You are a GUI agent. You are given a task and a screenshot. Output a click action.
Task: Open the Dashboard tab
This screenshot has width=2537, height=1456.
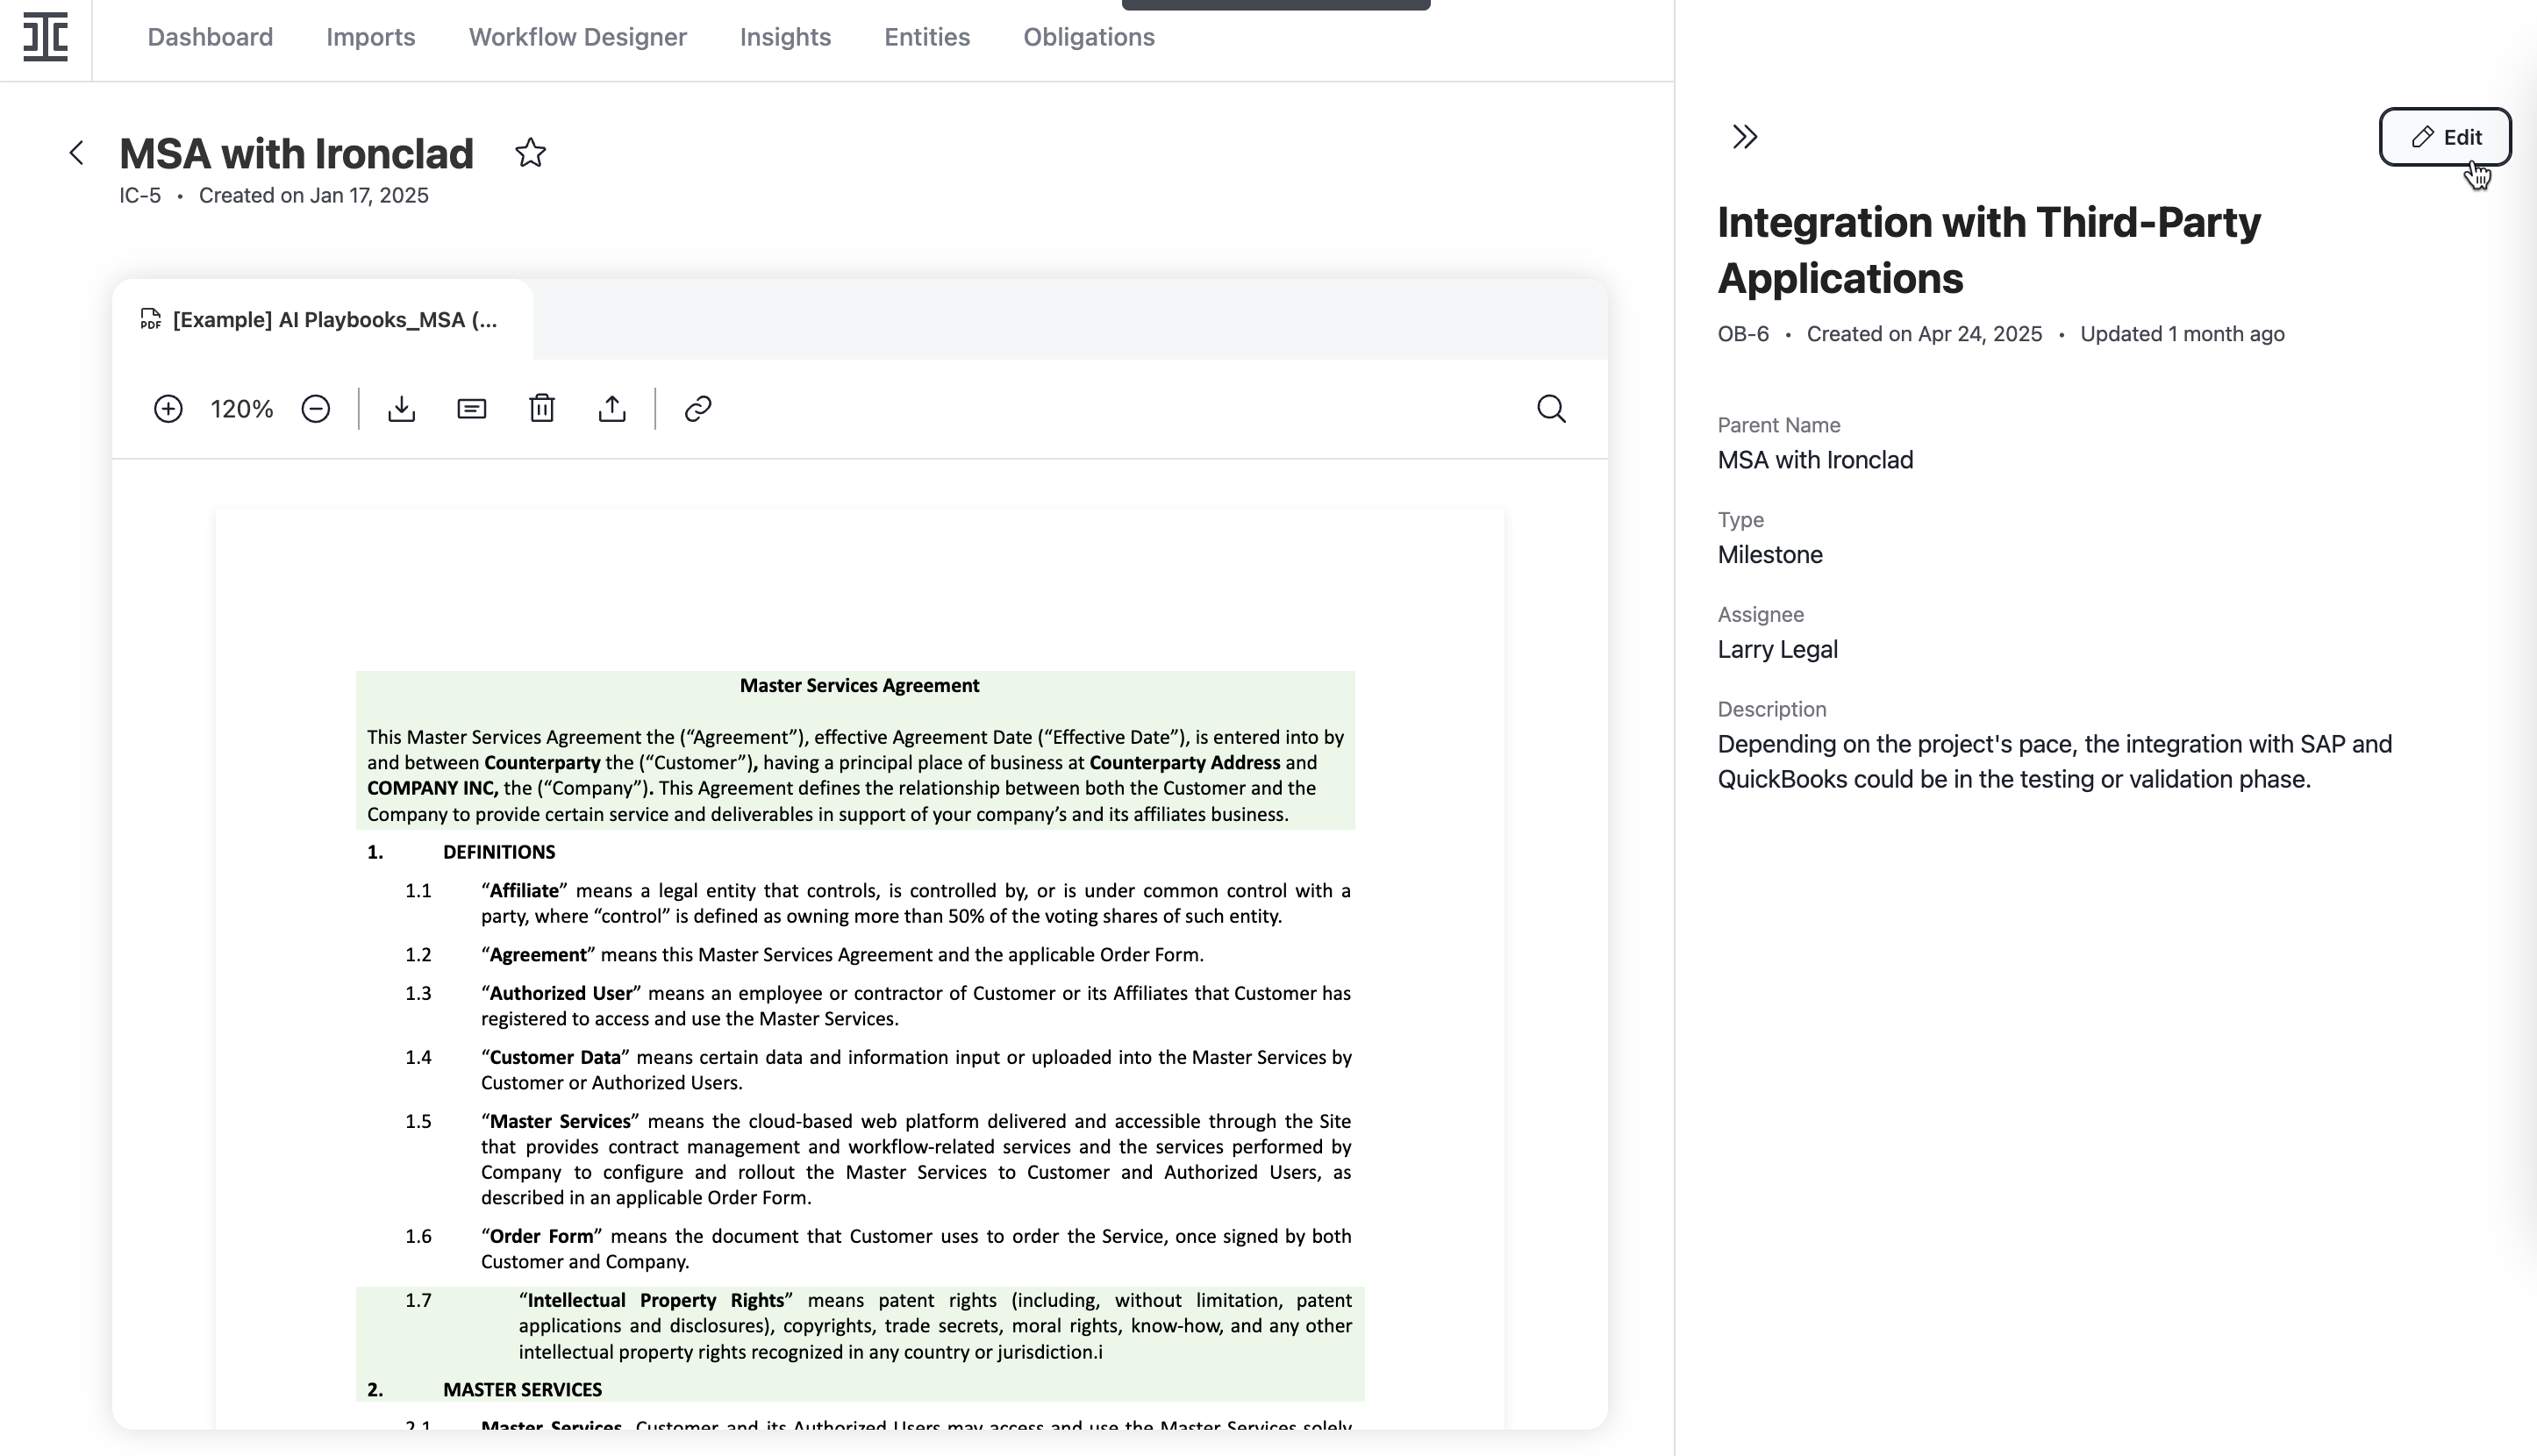coord(210,37)
